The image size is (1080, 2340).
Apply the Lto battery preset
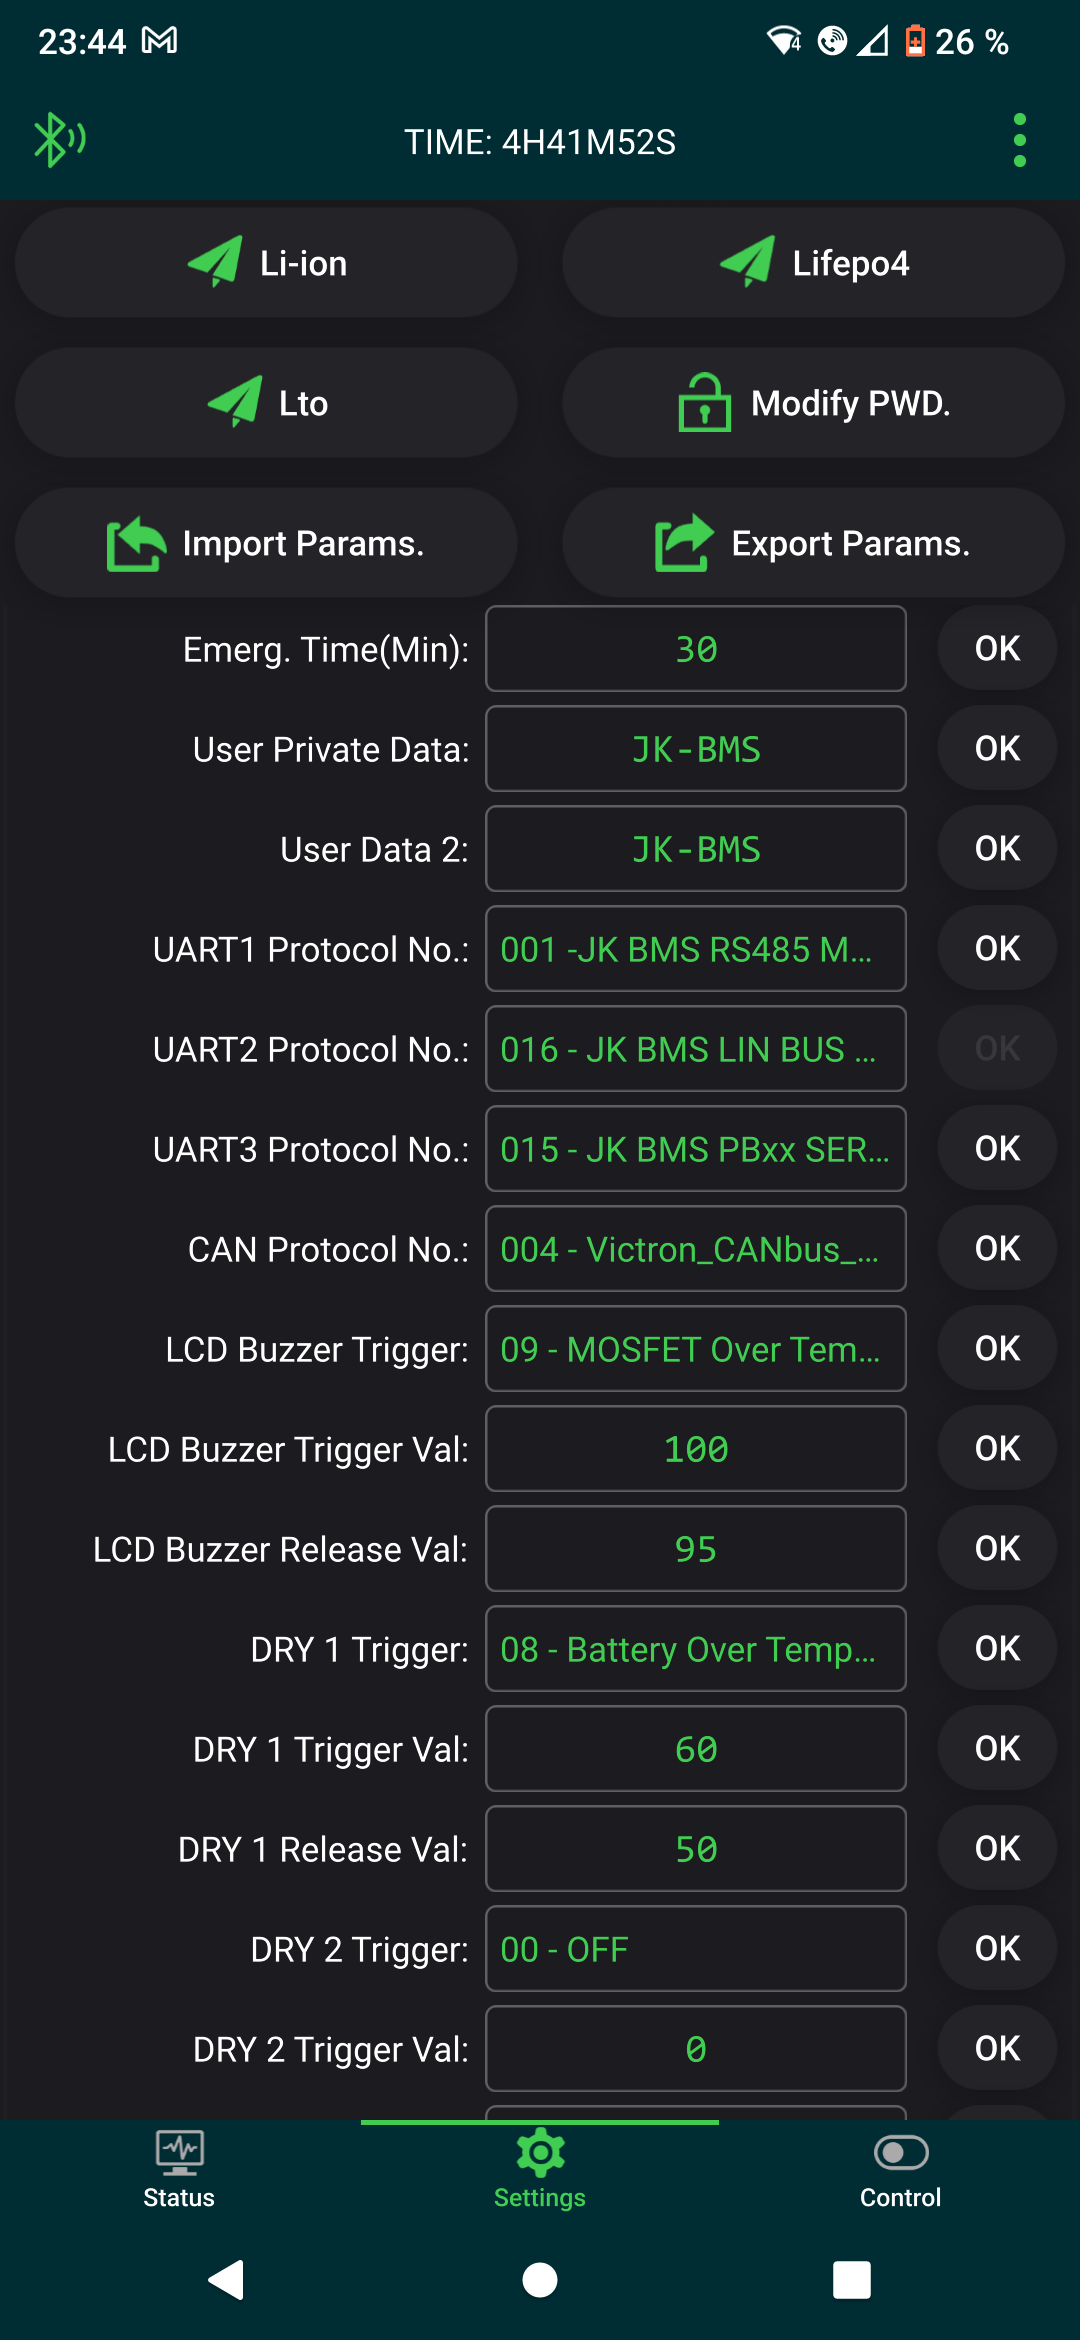coord(266,403)
